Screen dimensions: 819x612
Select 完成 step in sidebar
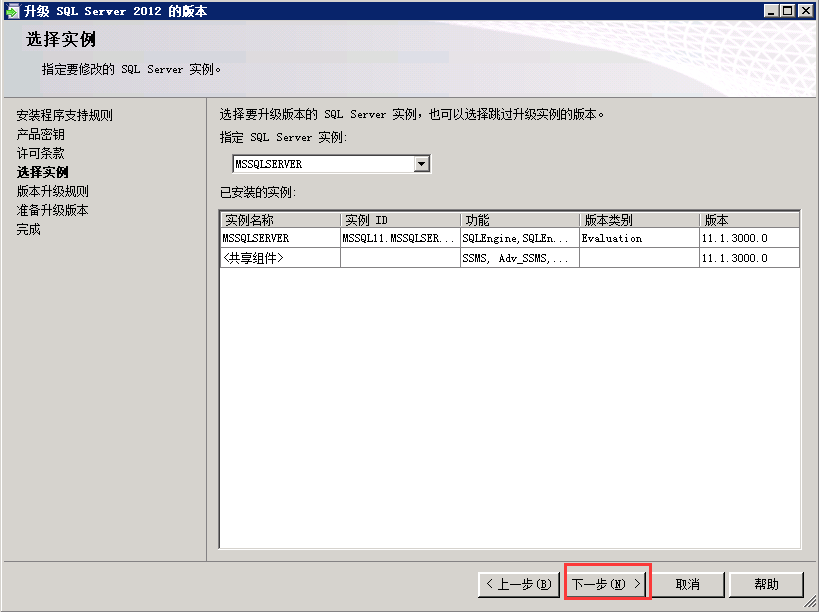[28, 229]
